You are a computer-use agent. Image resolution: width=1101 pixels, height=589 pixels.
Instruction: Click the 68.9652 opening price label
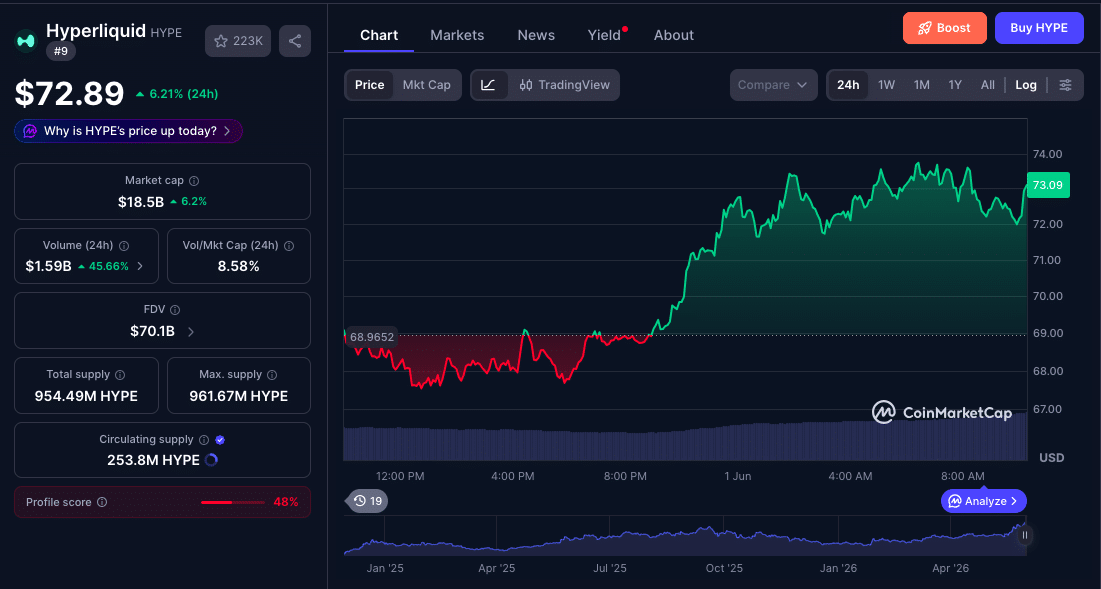[372, 337]
